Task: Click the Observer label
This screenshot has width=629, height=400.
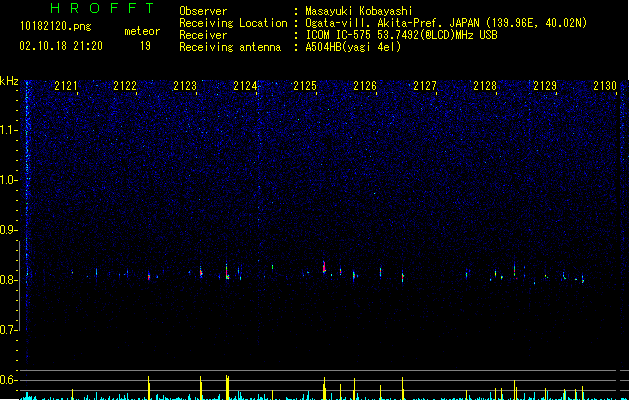Action: [x=203, y=11]
